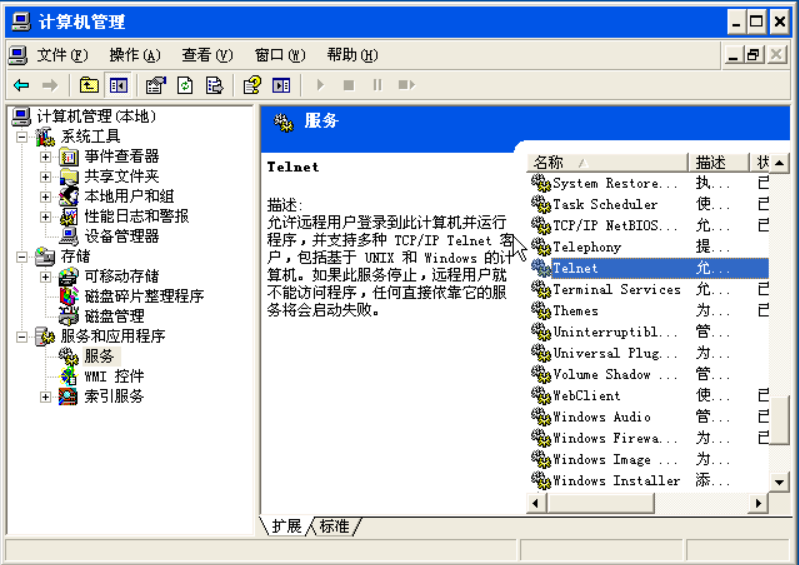This screenshot has width=799, height=565.
Task: Select the Terminal Services entry
Action: pyautogui.click(x=647, y=289)
